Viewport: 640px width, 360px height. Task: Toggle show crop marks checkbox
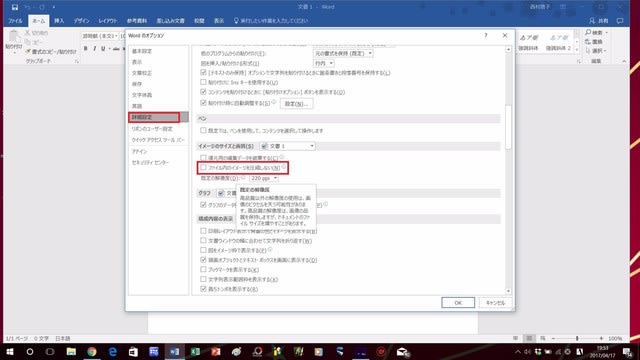(x=203, y=289)
